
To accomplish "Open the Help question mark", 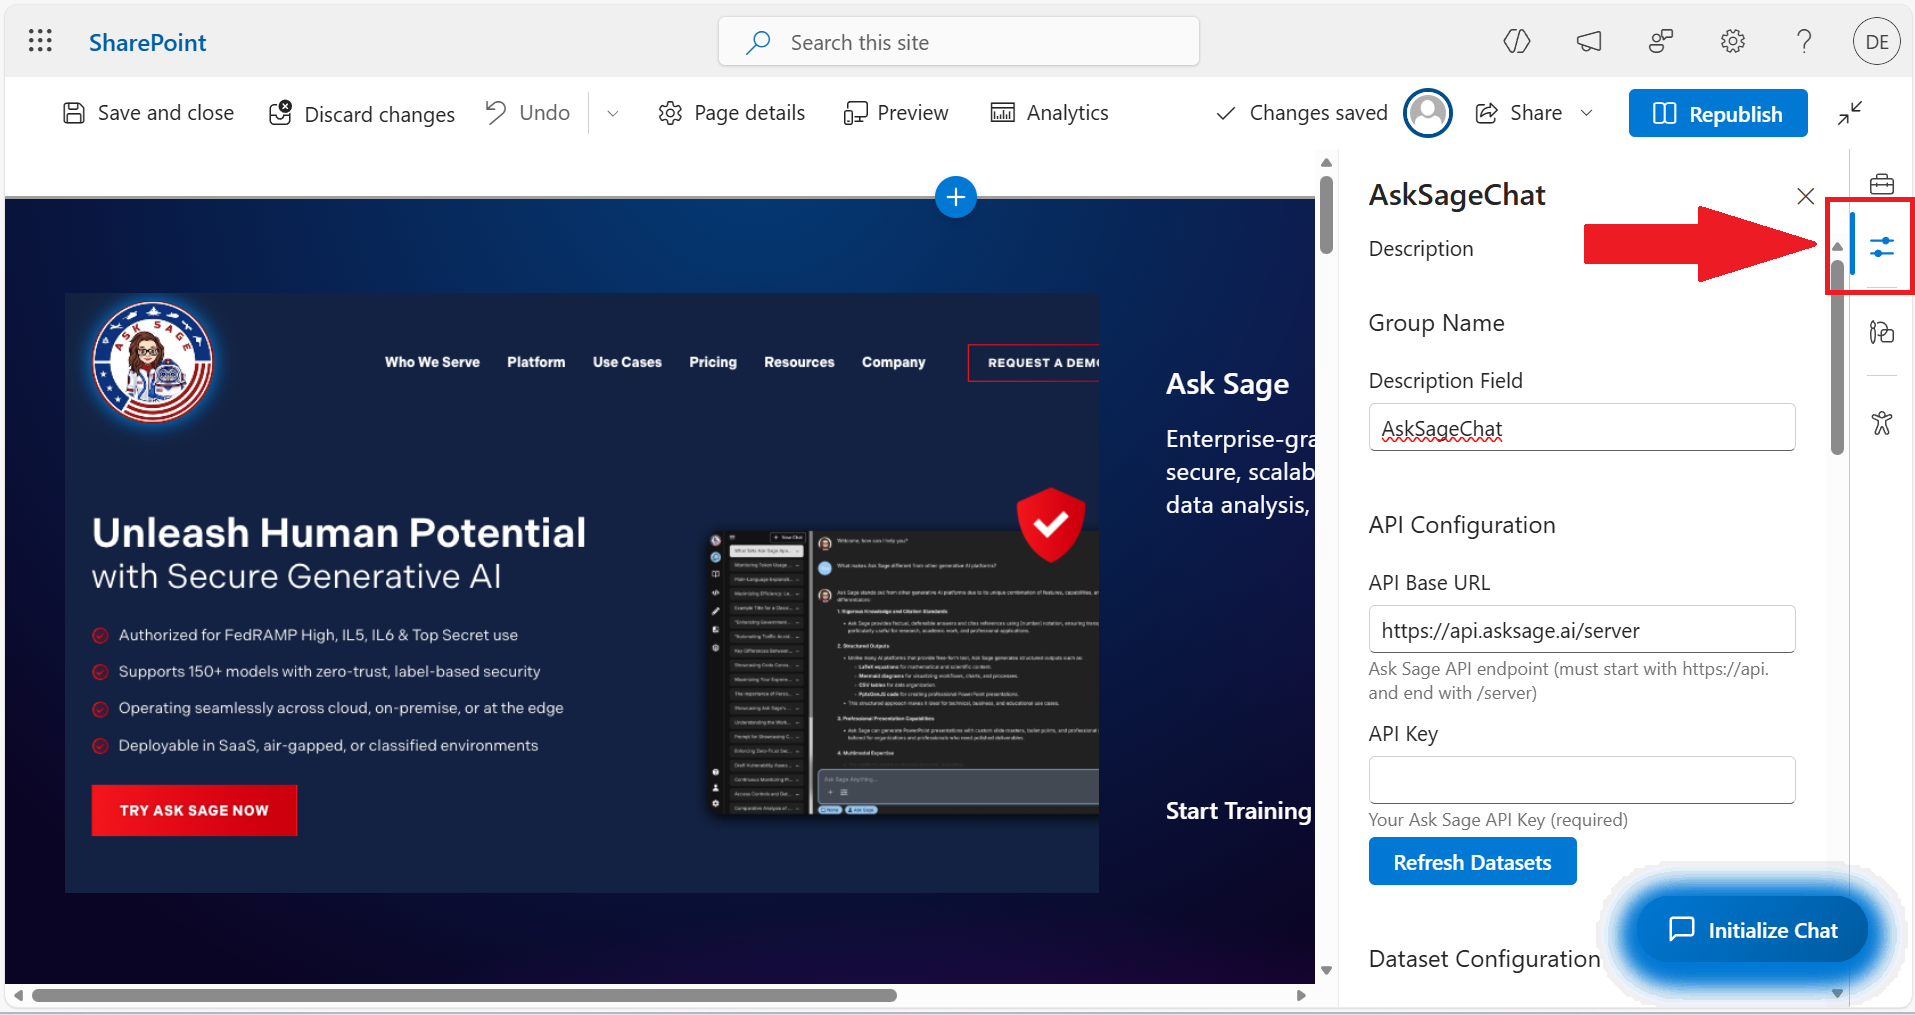I will coord(1804,41).
